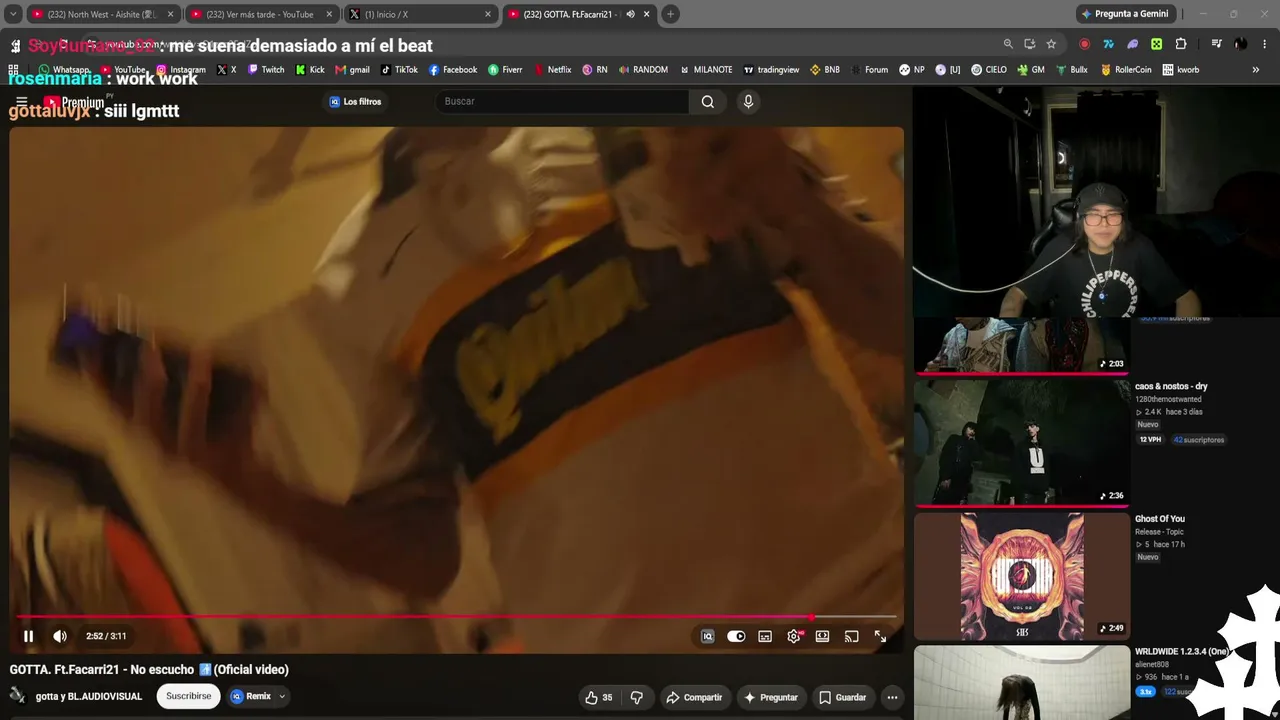Image resolution: width=1280 pixels, height=720 pixels.
Task: Click Pregunta a Gemini button
Action: pos(1124,14)
